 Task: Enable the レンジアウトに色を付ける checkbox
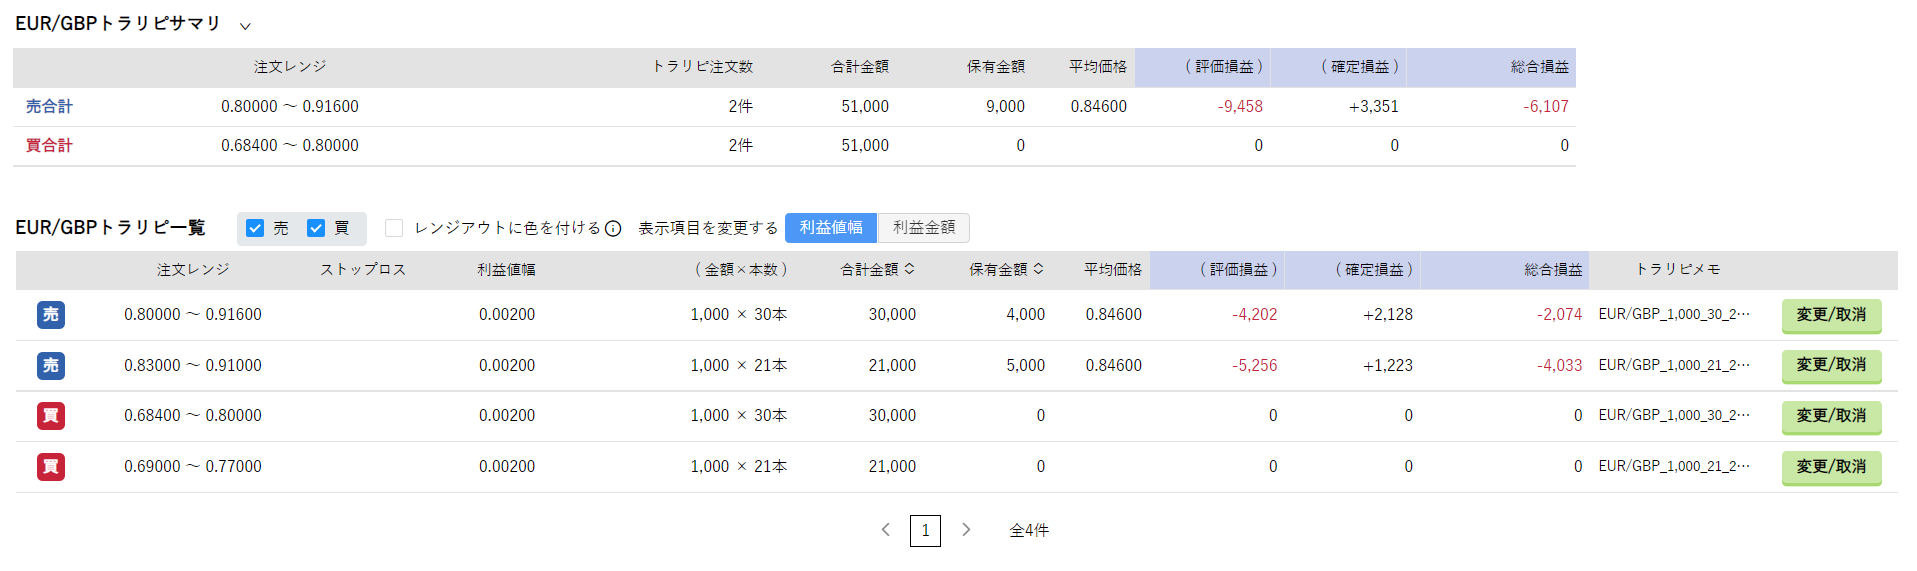394,228
